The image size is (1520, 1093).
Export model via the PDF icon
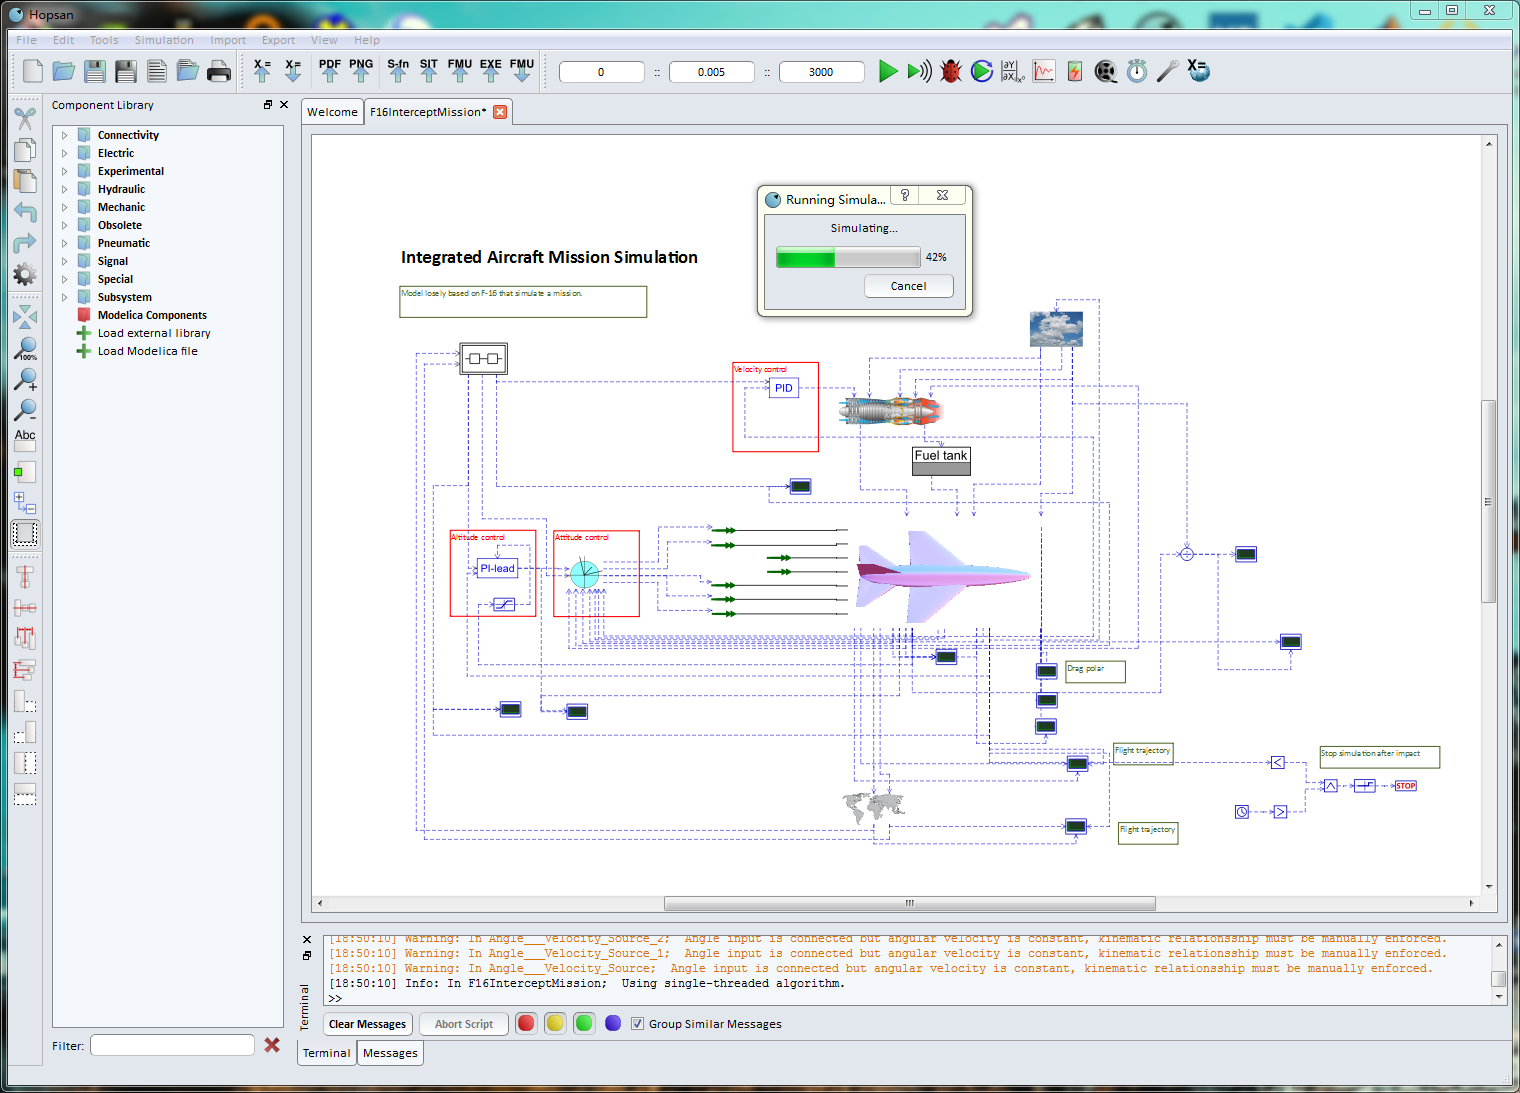330,70
